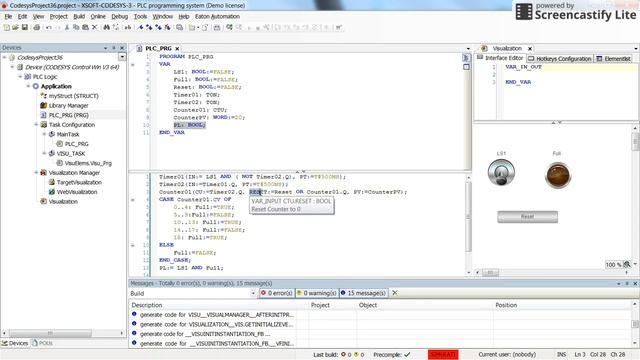
Task: Open the Devices view dropdown arrow
Action: (122, 57)
